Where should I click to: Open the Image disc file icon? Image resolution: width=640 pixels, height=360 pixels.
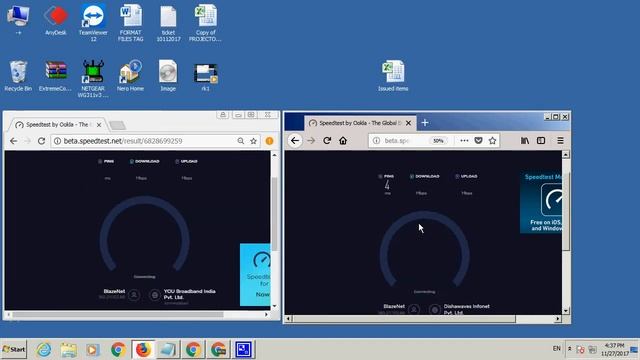pos(168,76)
